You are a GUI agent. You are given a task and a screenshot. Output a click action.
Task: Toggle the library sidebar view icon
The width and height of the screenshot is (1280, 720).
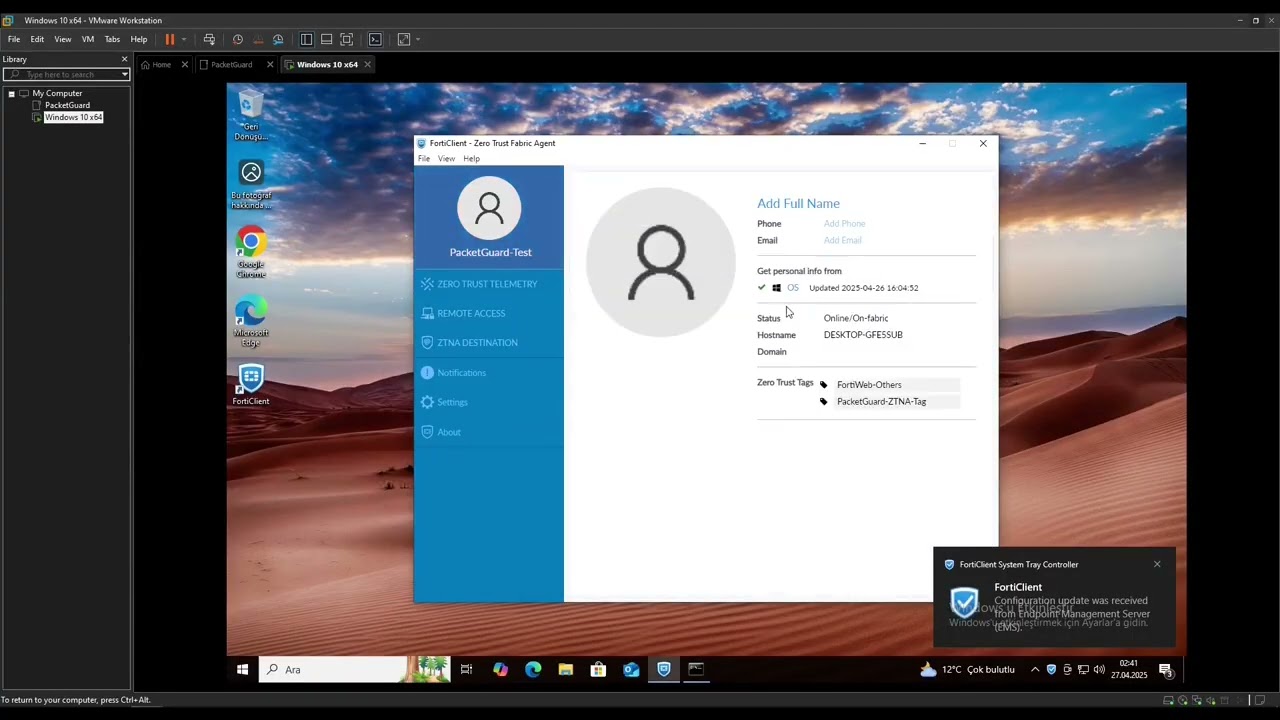pos(307,39)
